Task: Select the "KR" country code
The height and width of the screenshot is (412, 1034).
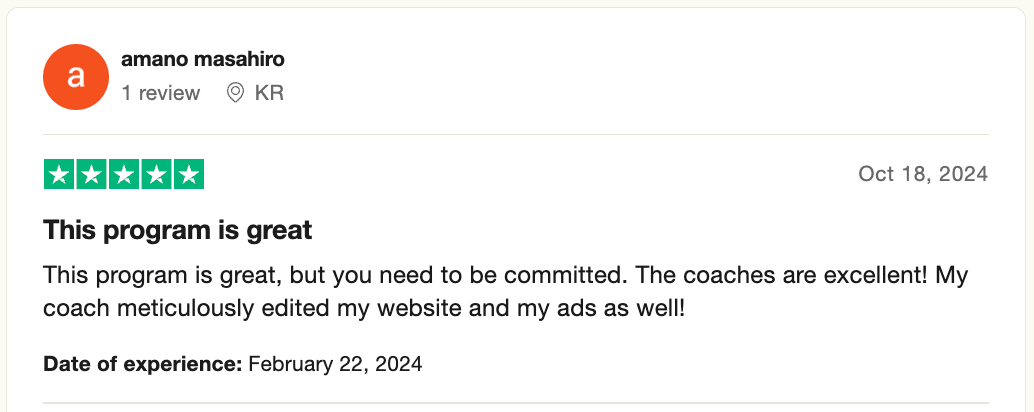Action: tap(269, 93)
